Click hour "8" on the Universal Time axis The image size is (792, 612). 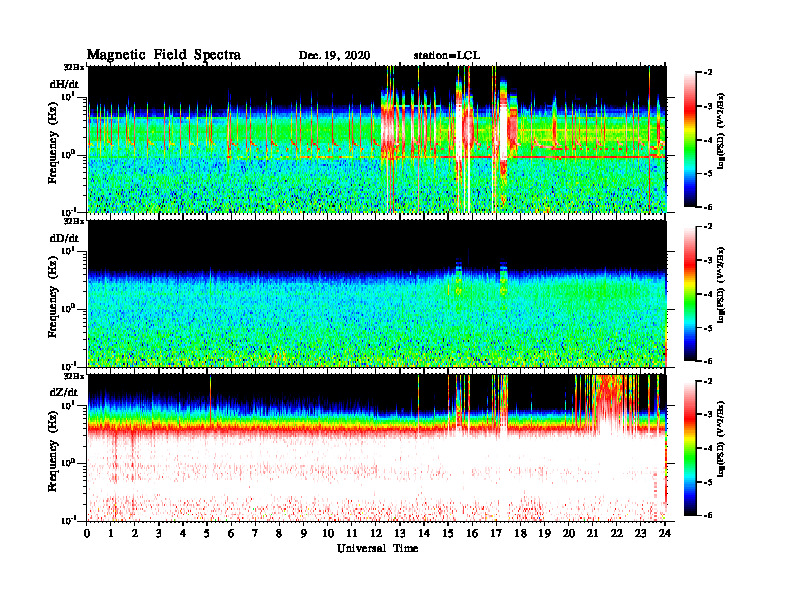coord(279,533)
